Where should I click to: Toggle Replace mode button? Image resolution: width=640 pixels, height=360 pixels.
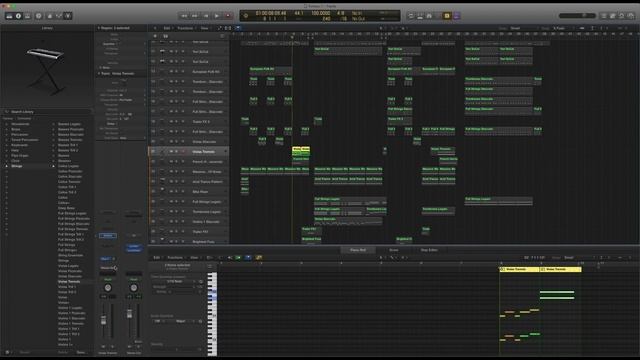(x=420, y=16)
